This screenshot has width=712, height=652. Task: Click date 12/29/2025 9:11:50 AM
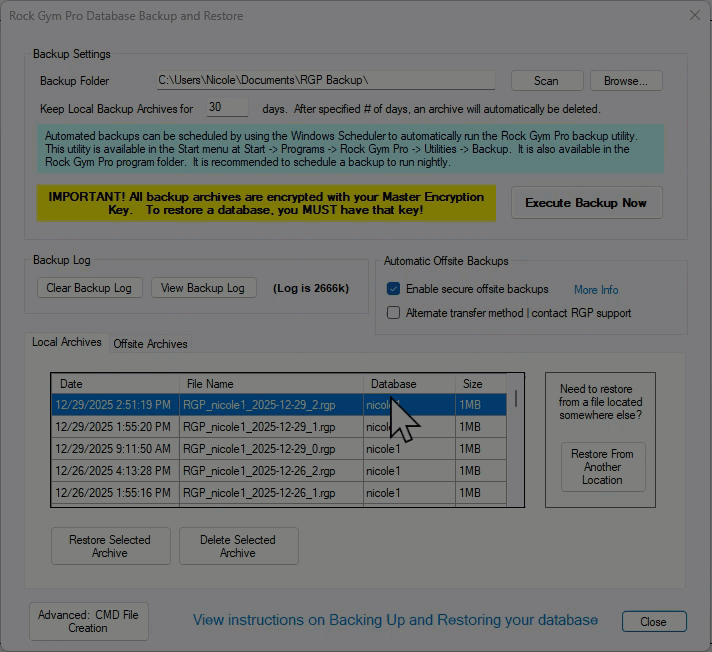coord(113,449)
